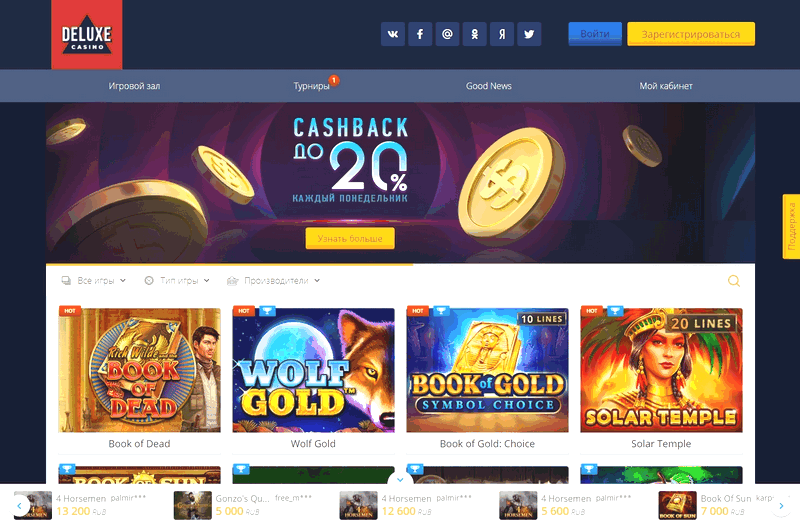Click Узнать больше on cashback banner
Image resolution: width=800 pixels, height=526 pixels.
350,238
